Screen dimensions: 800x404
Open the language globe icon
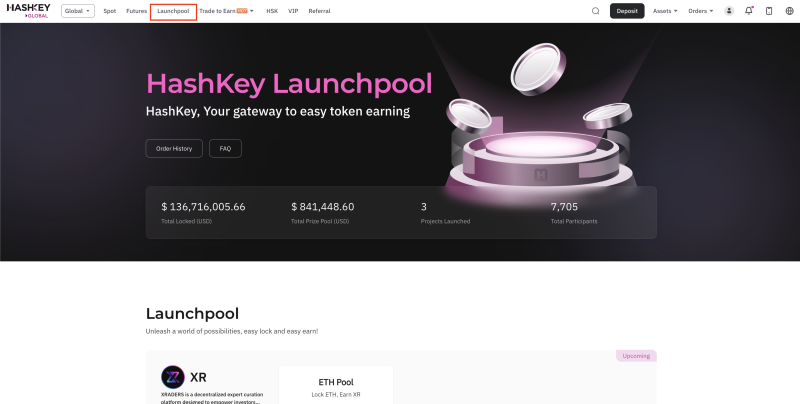click(789, 11)
